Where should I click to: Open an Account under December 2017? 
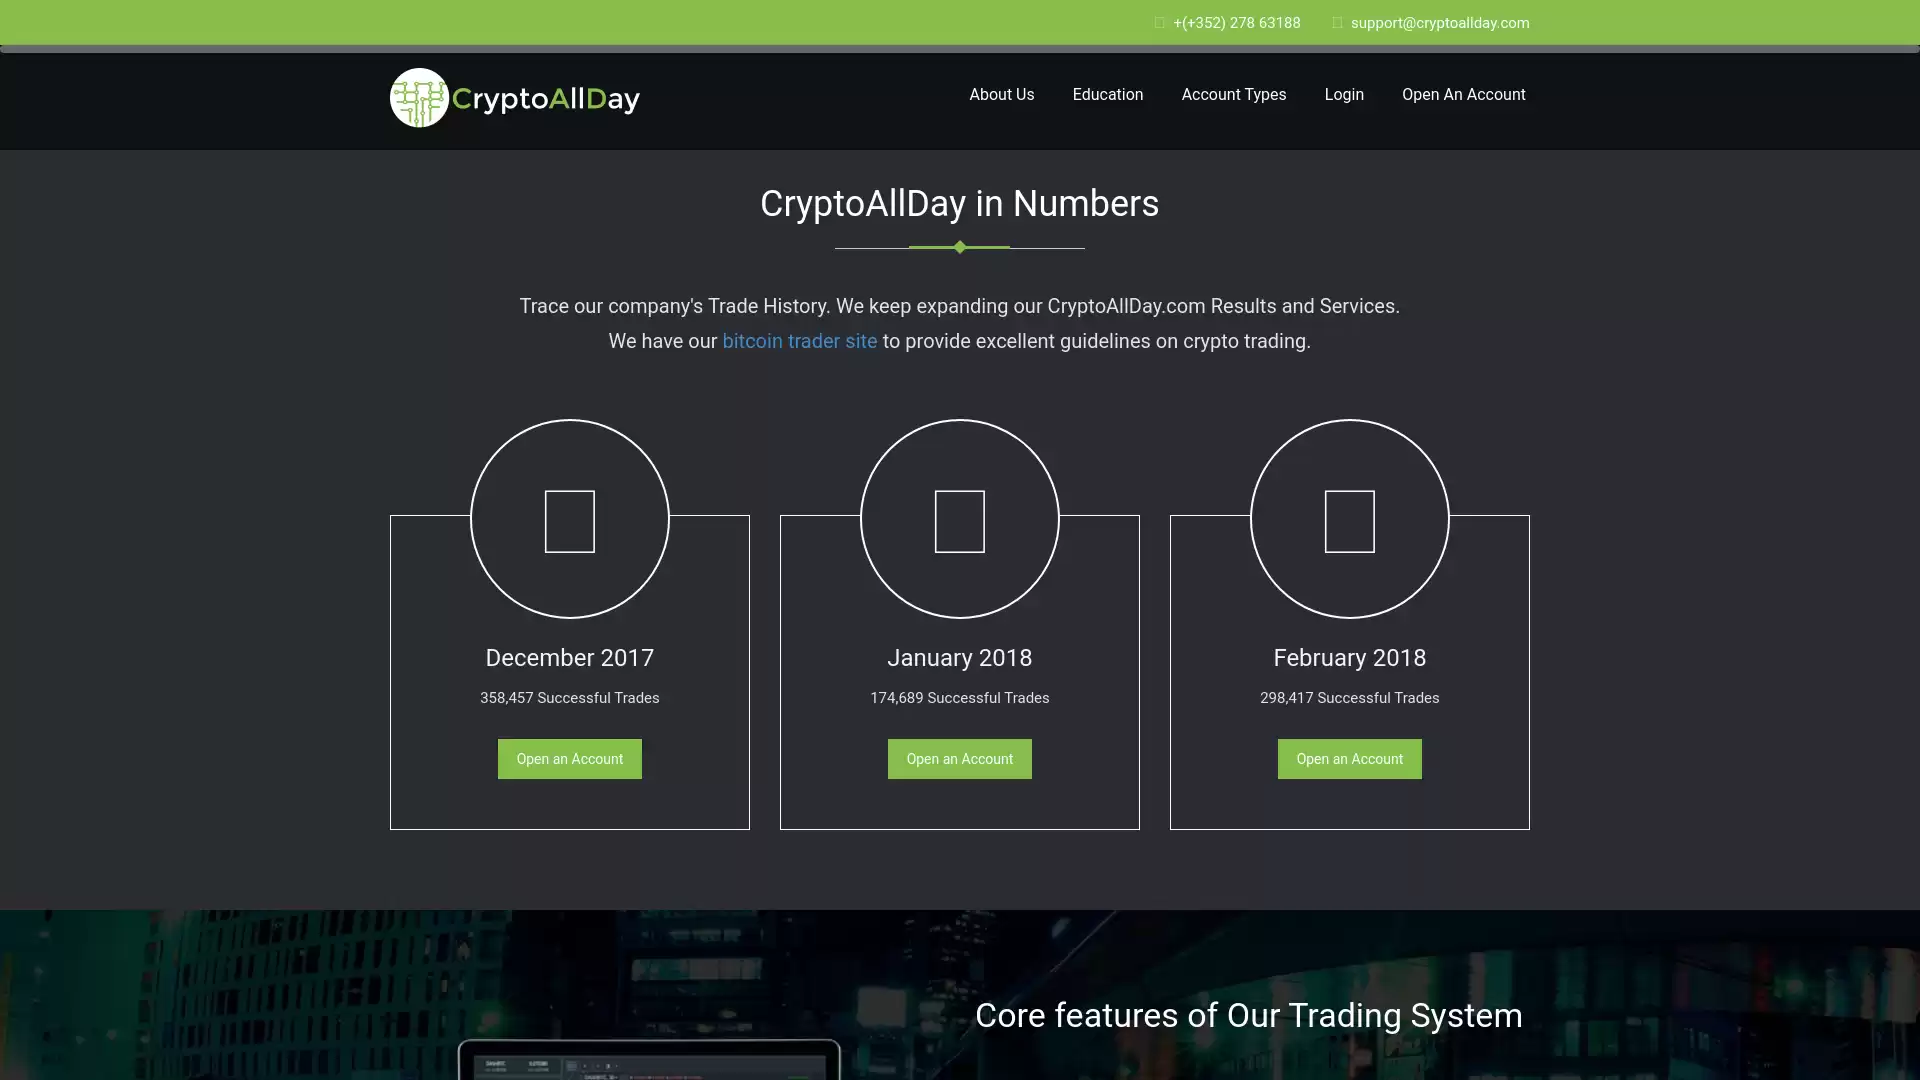point(570,759)
